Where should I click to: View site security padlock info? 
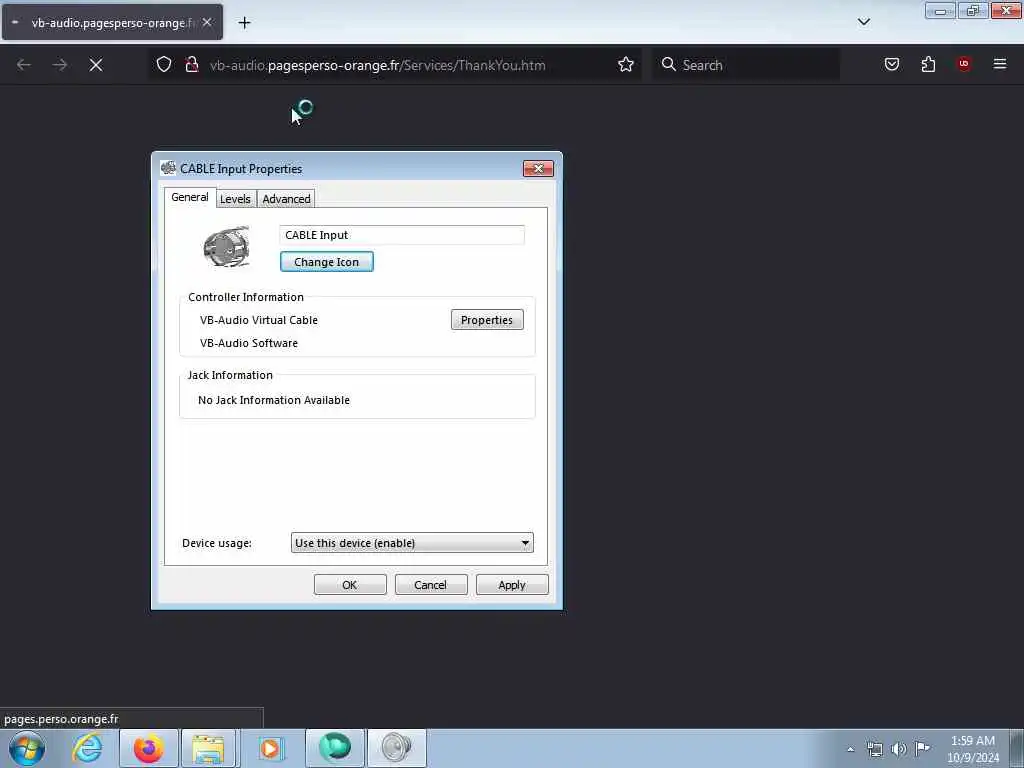click(x=191, y=64)
